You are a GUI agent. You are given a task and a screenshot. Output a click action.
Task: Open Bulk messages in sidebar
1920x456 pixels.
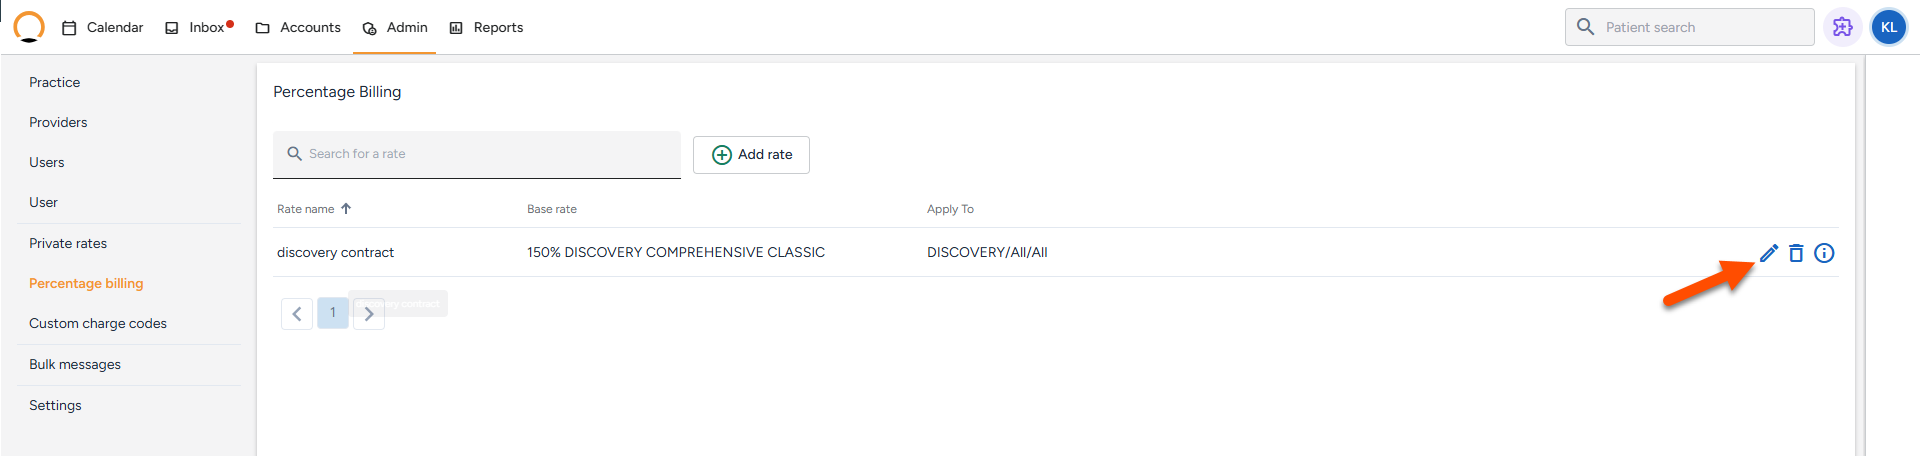pyautogui.click(x=75, y=364)
